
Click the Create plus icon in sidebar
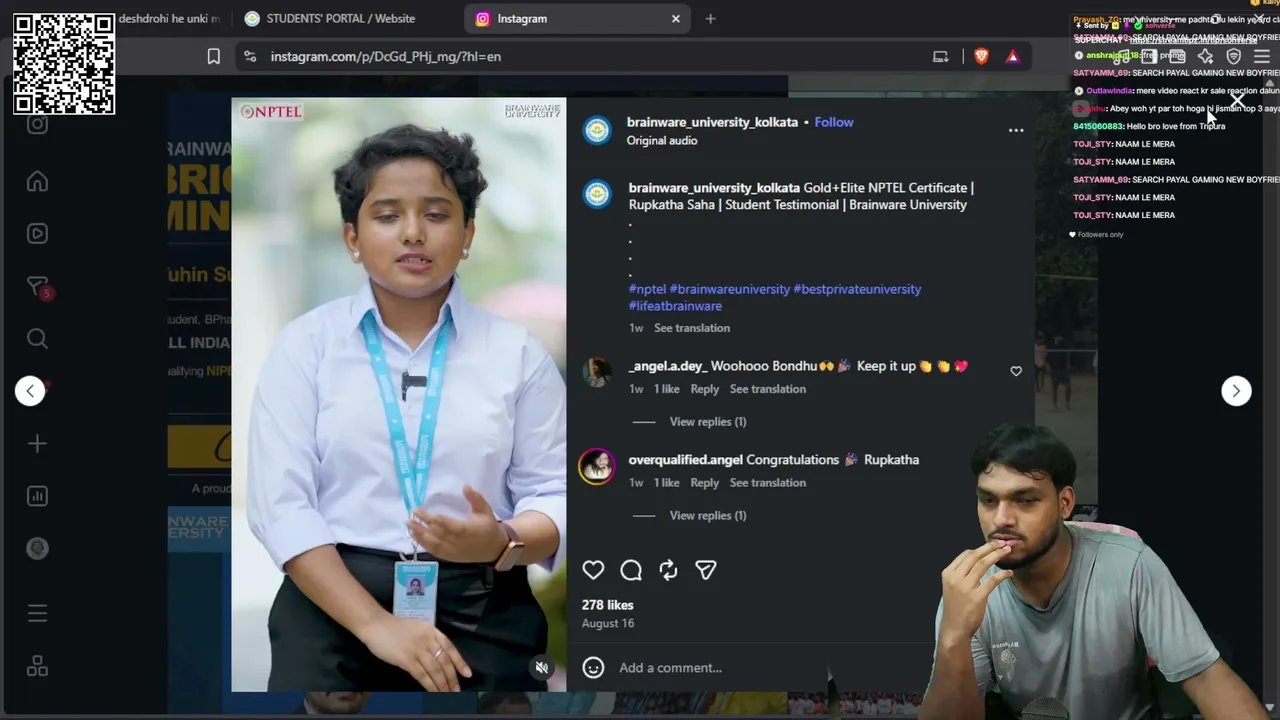(x=37, y=443)
